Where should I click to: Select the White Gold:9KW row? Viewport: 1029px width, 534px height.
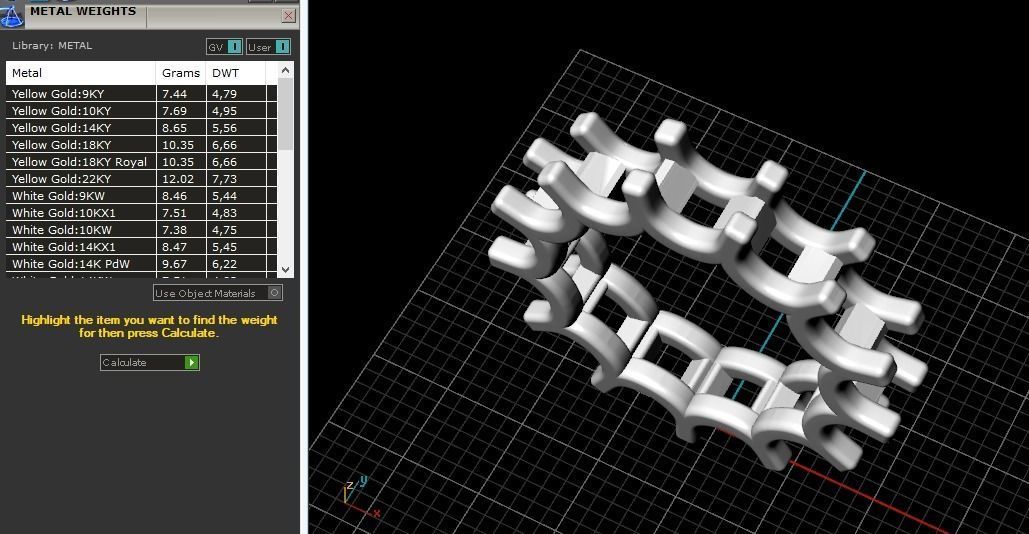click(x=141, y=196)
